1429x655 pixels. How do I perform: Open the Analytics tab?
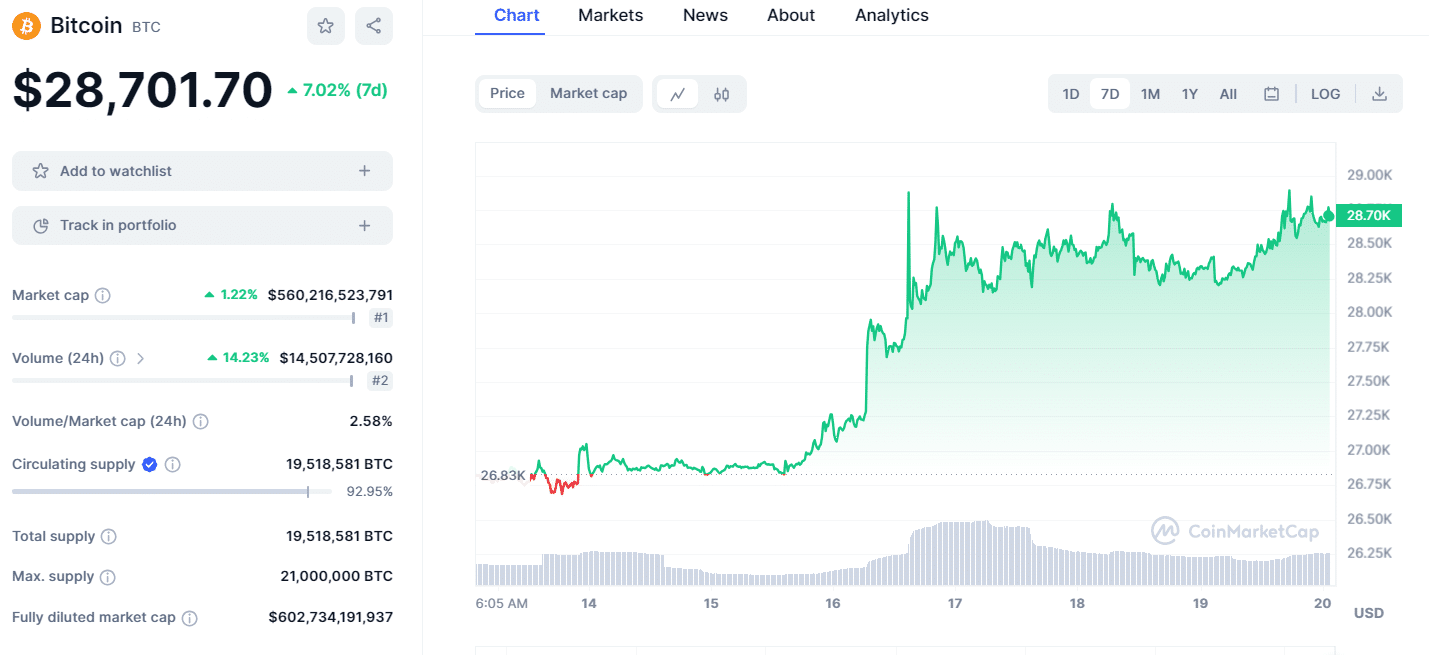pos(892,16)
